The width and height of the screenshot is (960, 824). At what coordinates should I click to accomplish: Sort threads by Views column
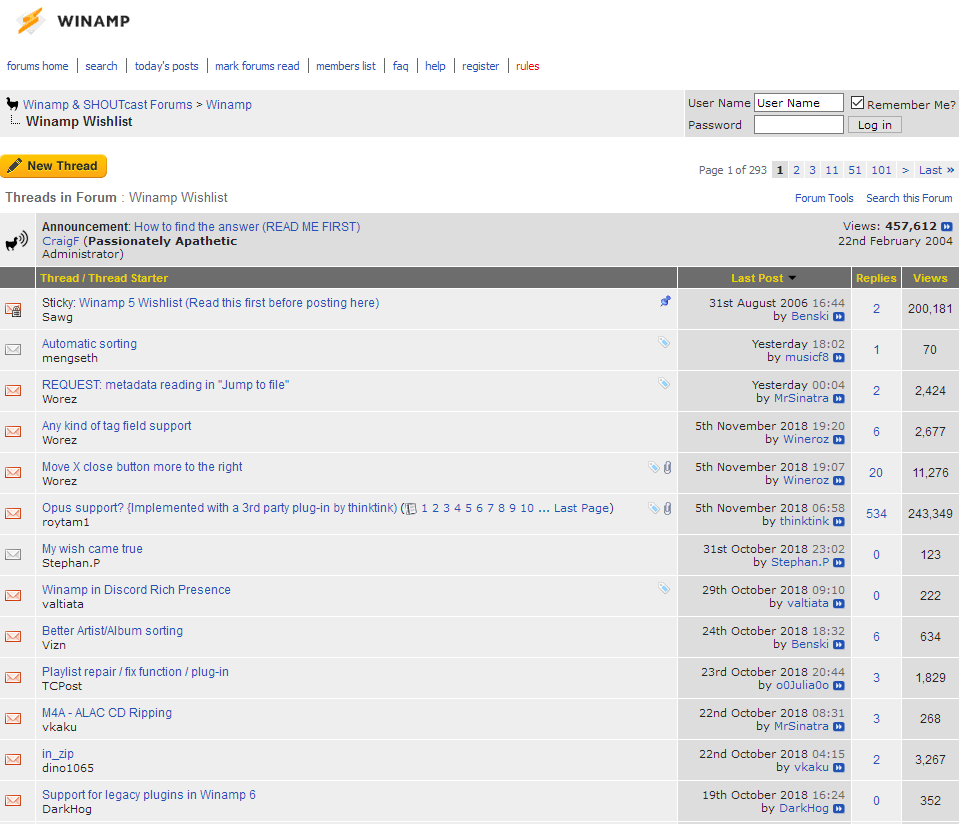[930, 278]
